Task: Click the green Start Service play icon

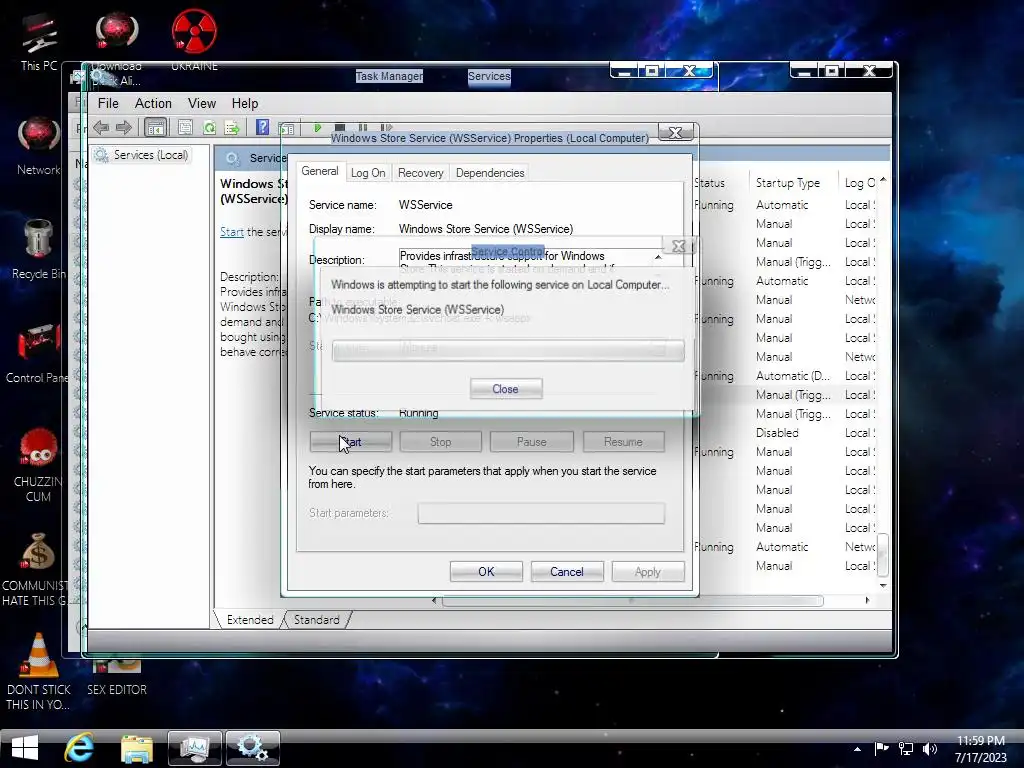Action: click(x=317, y=127)
